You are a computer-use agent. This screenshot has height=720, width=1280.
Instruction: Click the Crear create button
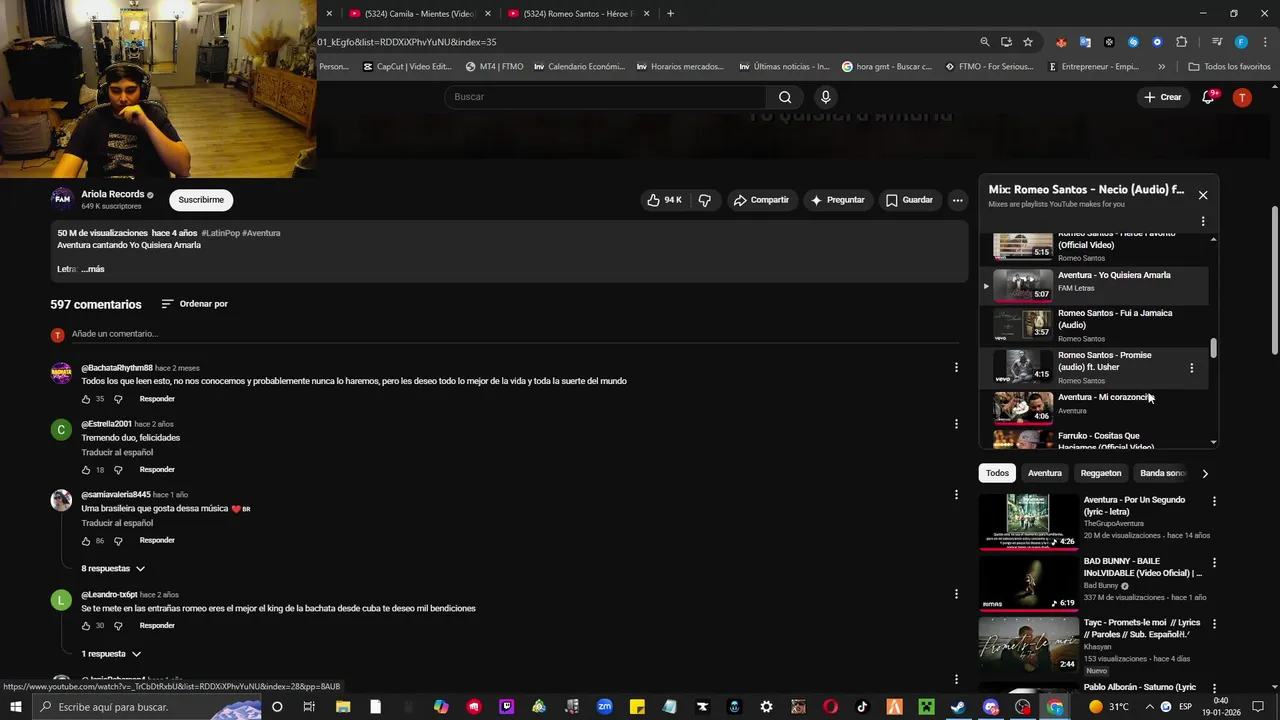[x=1163, y=97]
